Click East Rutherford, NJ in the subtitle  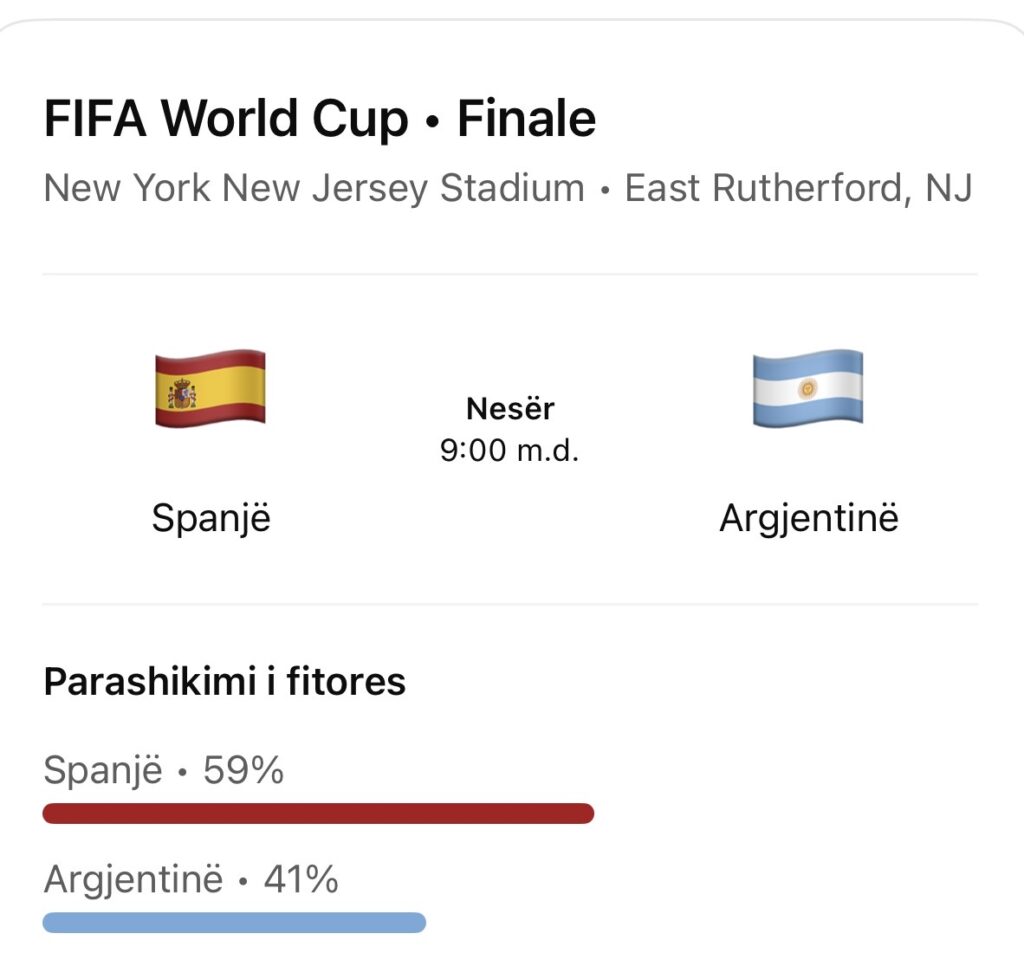799,188
